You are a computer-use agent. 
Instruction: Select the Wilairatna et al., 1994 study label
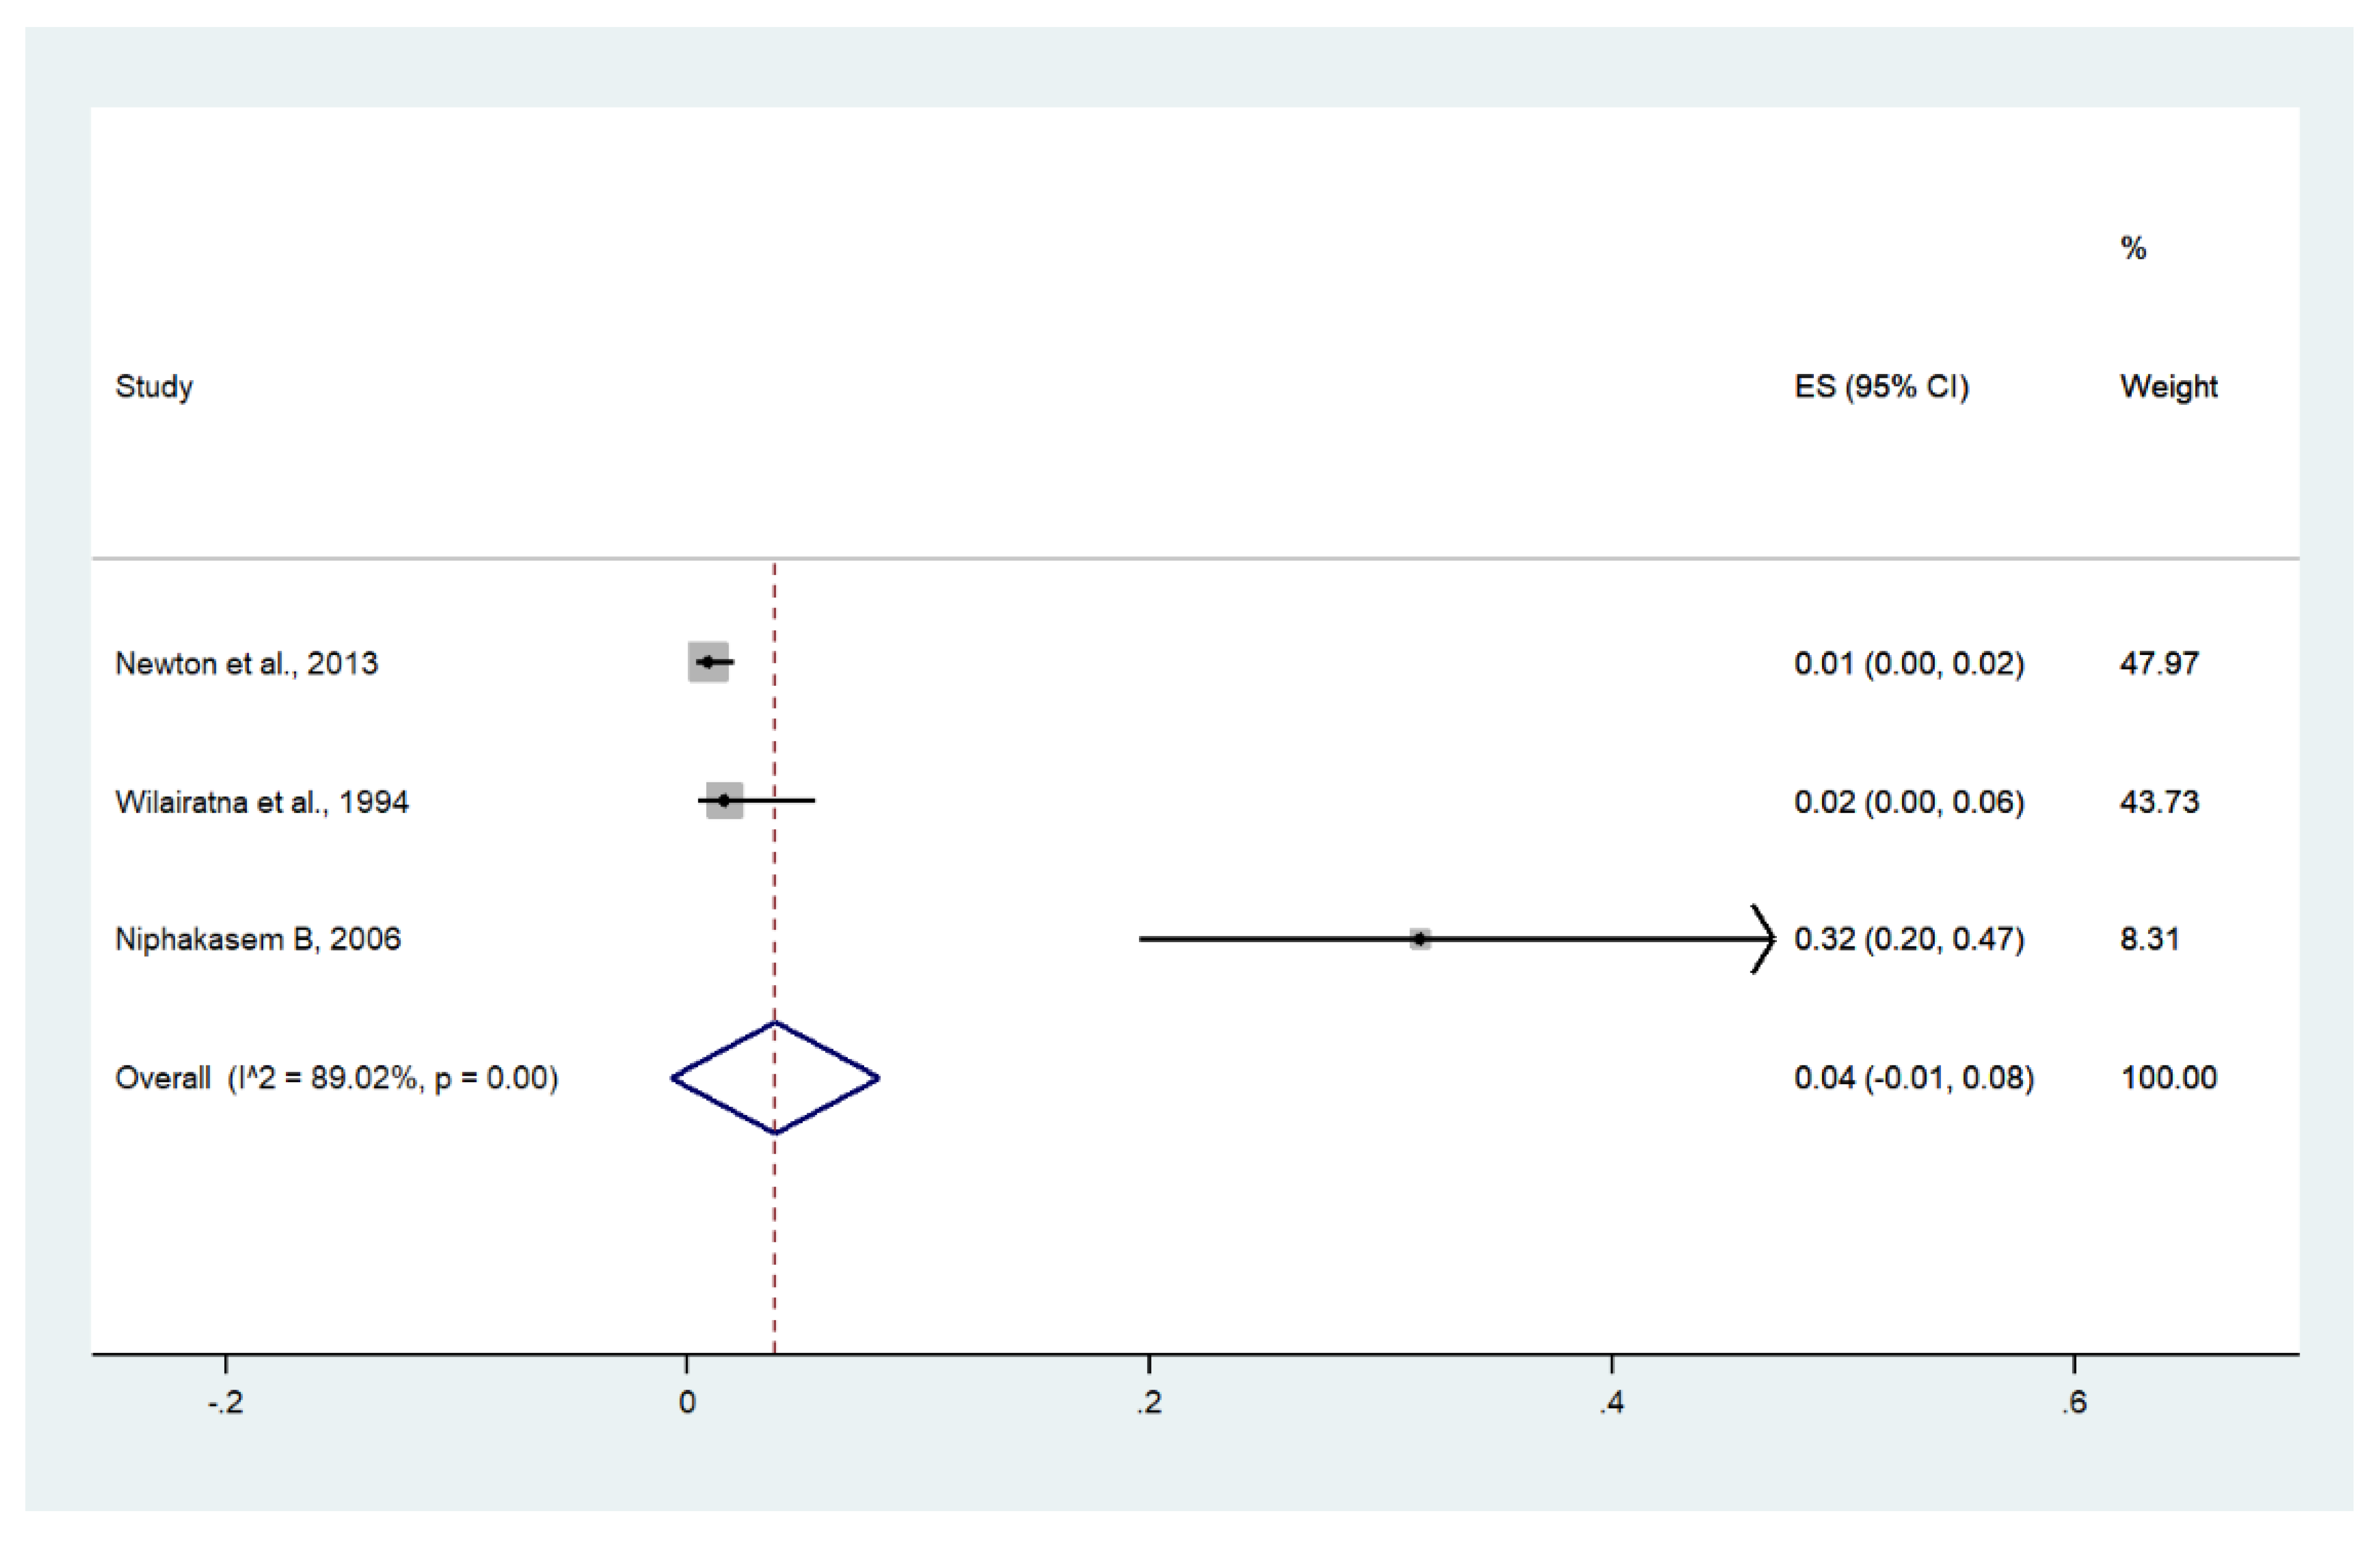tap(261, 802)
